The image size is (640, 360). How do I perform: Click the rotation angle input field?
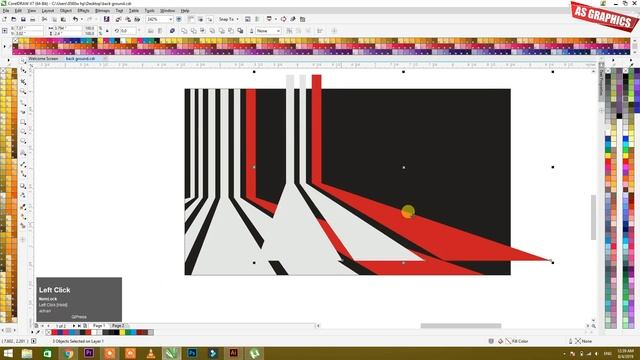coord(128,31)
